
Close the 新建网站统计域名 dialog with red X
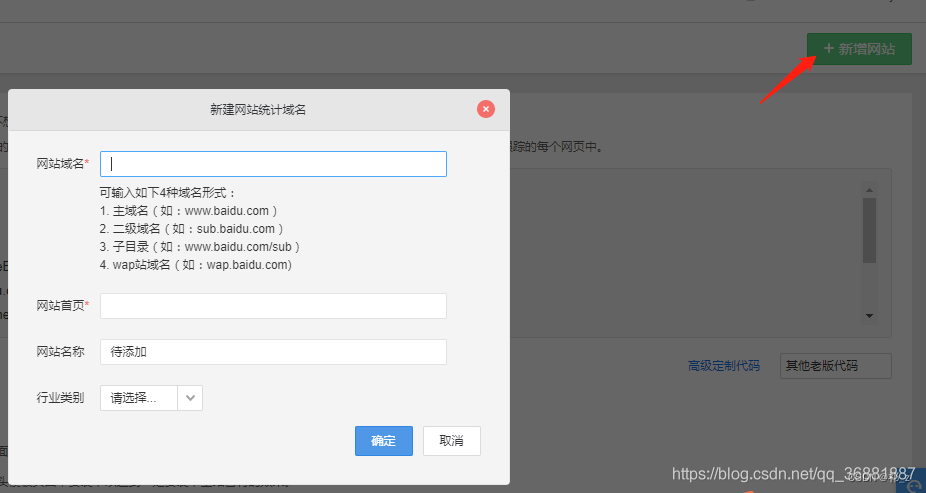tap(486, 109)
